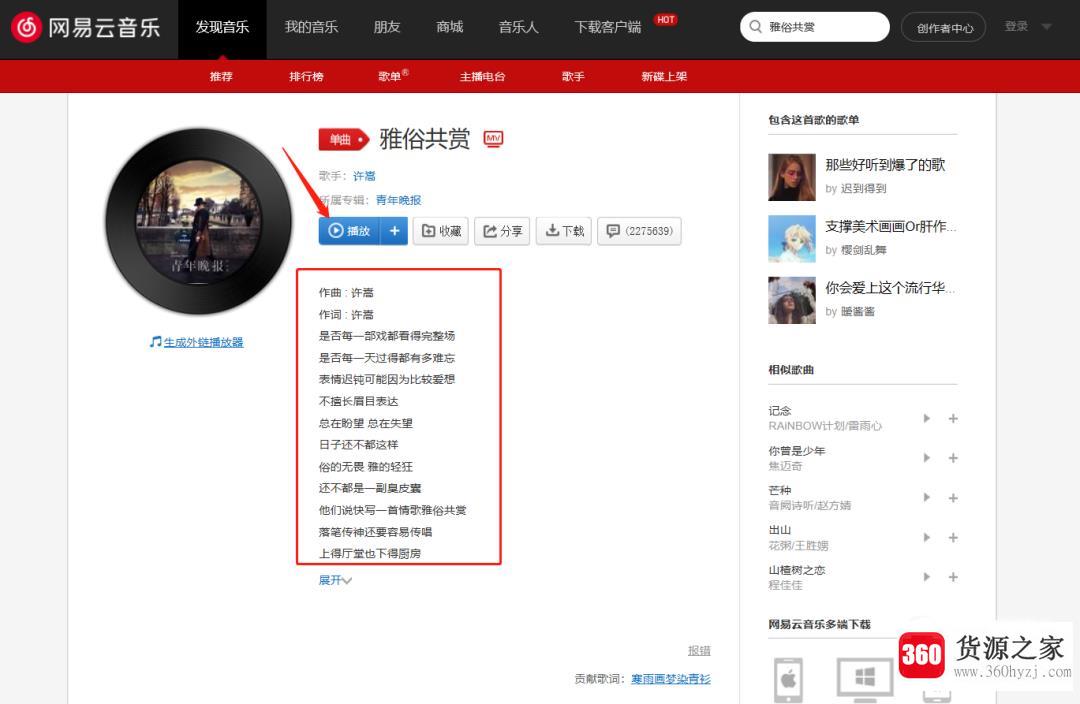This screenshot has width=1080, height=704.
Task: Add 芒种 to playlist
Action: 953,497
